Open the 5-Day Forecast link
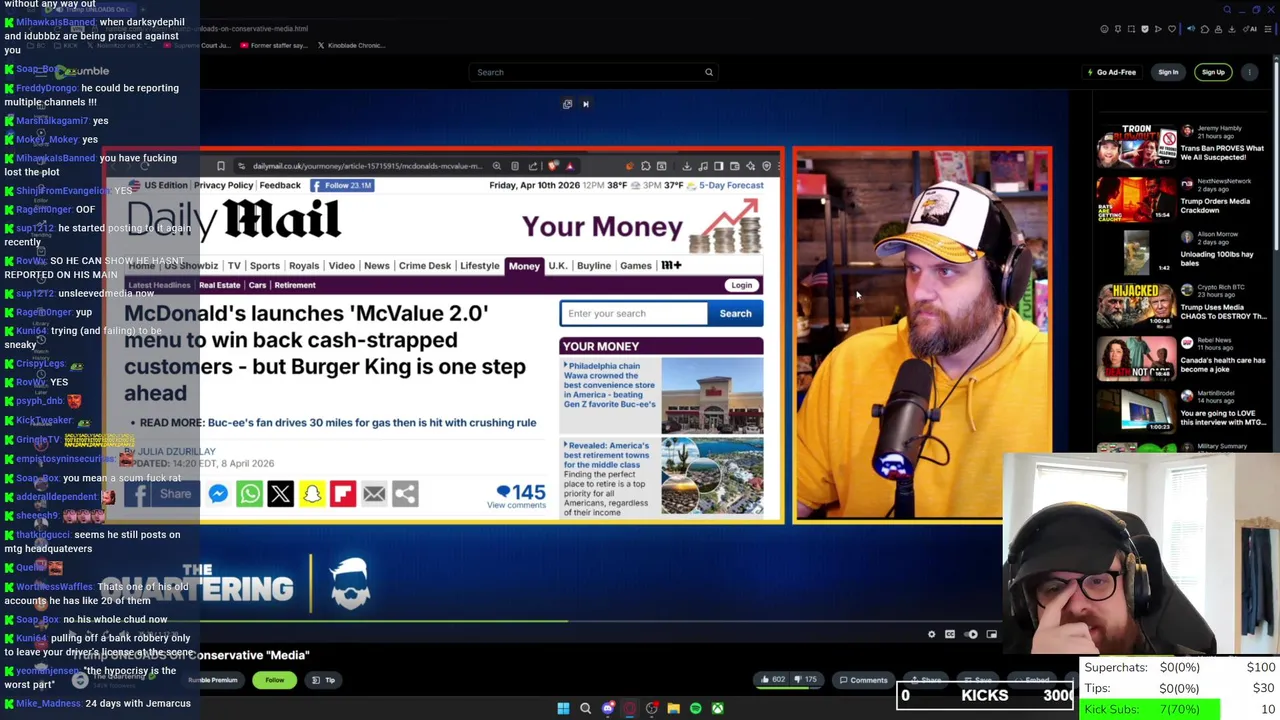Viewport: 1280px width, 720px height. pos(731,185)
